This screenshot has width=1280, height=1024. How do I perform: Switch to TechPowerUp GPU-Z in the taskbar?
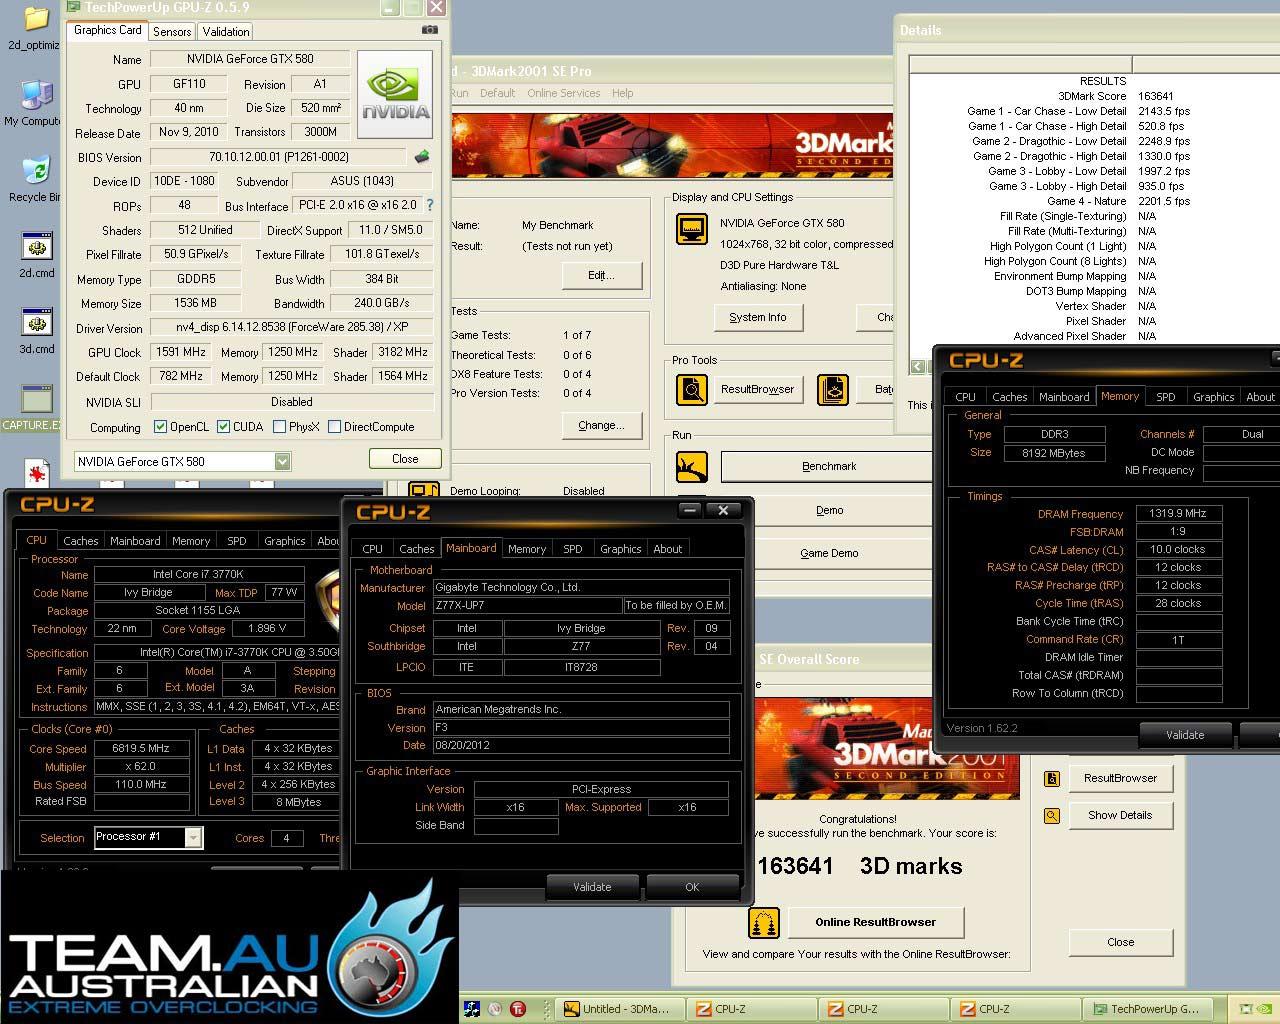click(1154, 1009)
